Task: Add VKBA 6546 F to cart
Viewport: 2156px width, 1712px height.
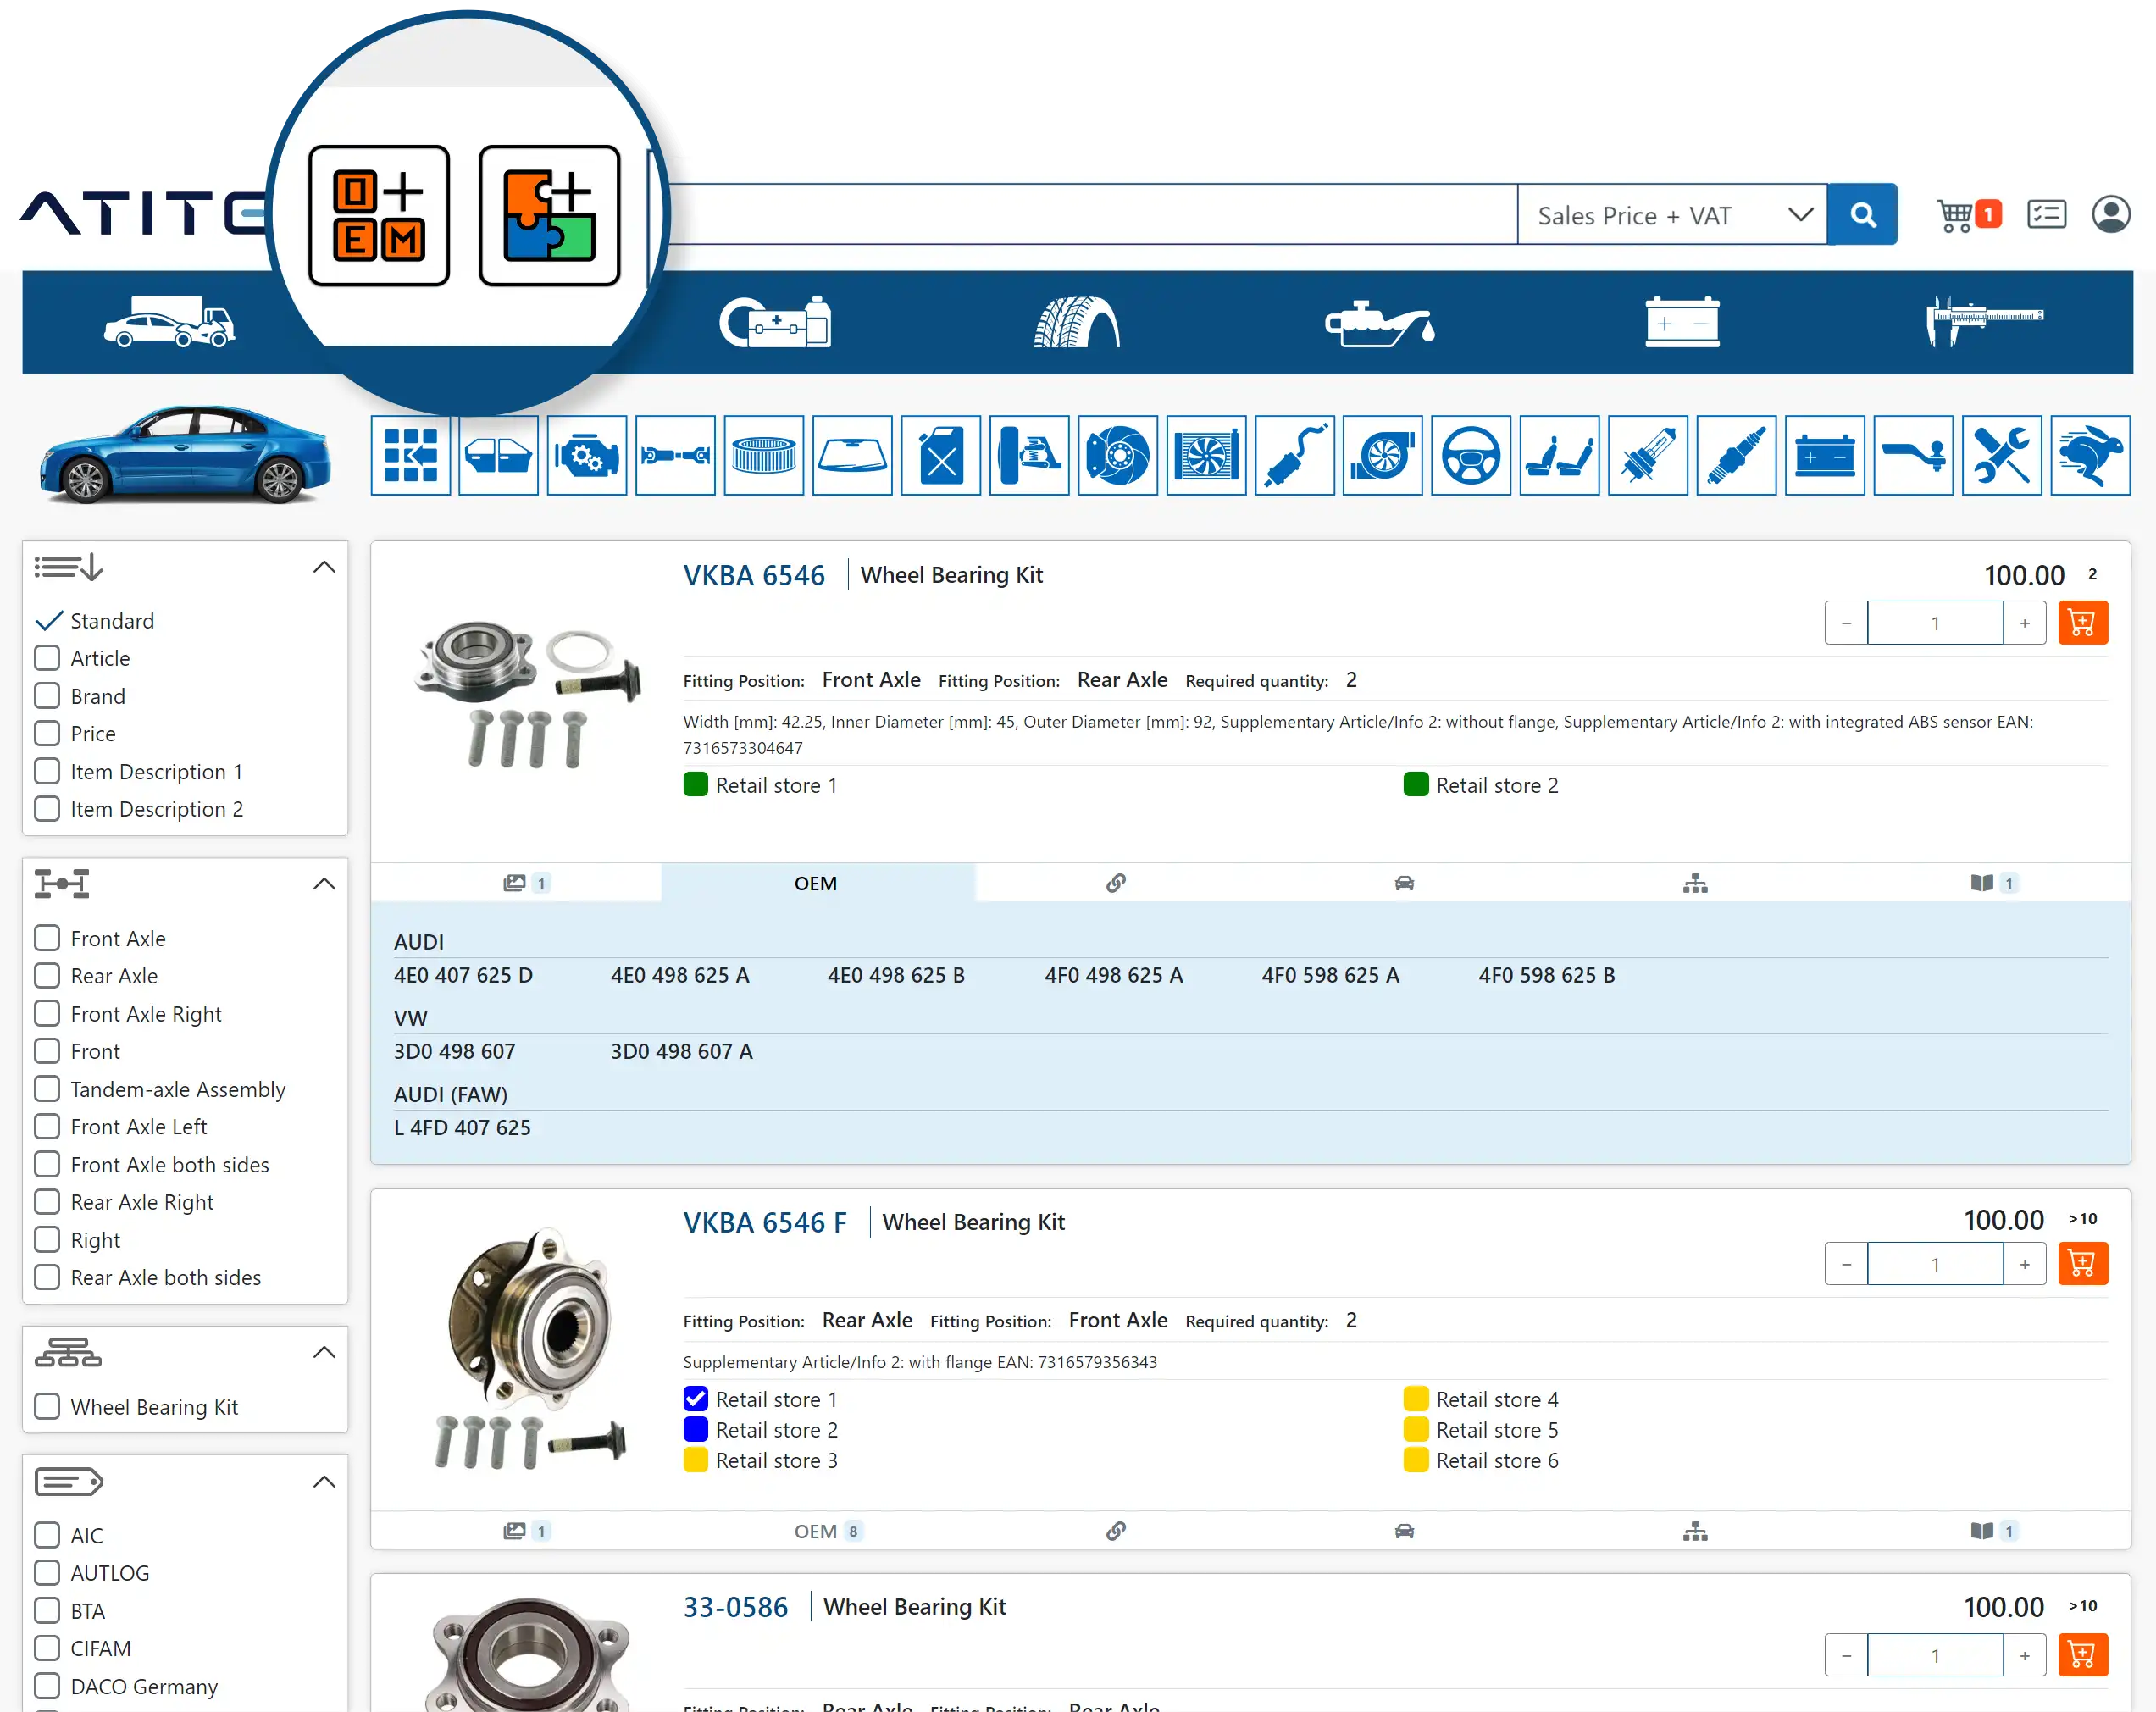Action: tap(2083, 1264)
